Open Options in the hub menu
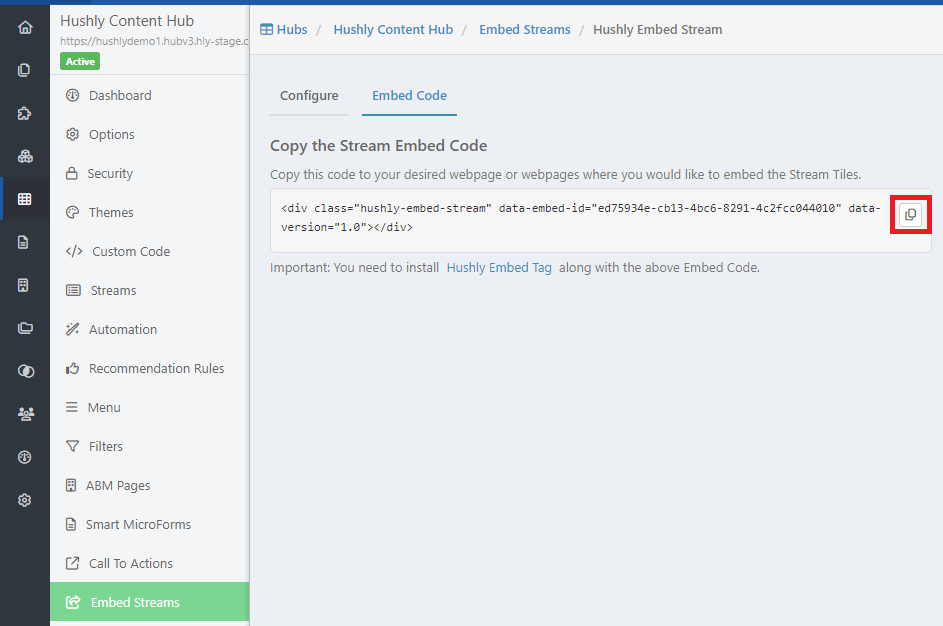The image size is (943, 626). pos(149,134)
